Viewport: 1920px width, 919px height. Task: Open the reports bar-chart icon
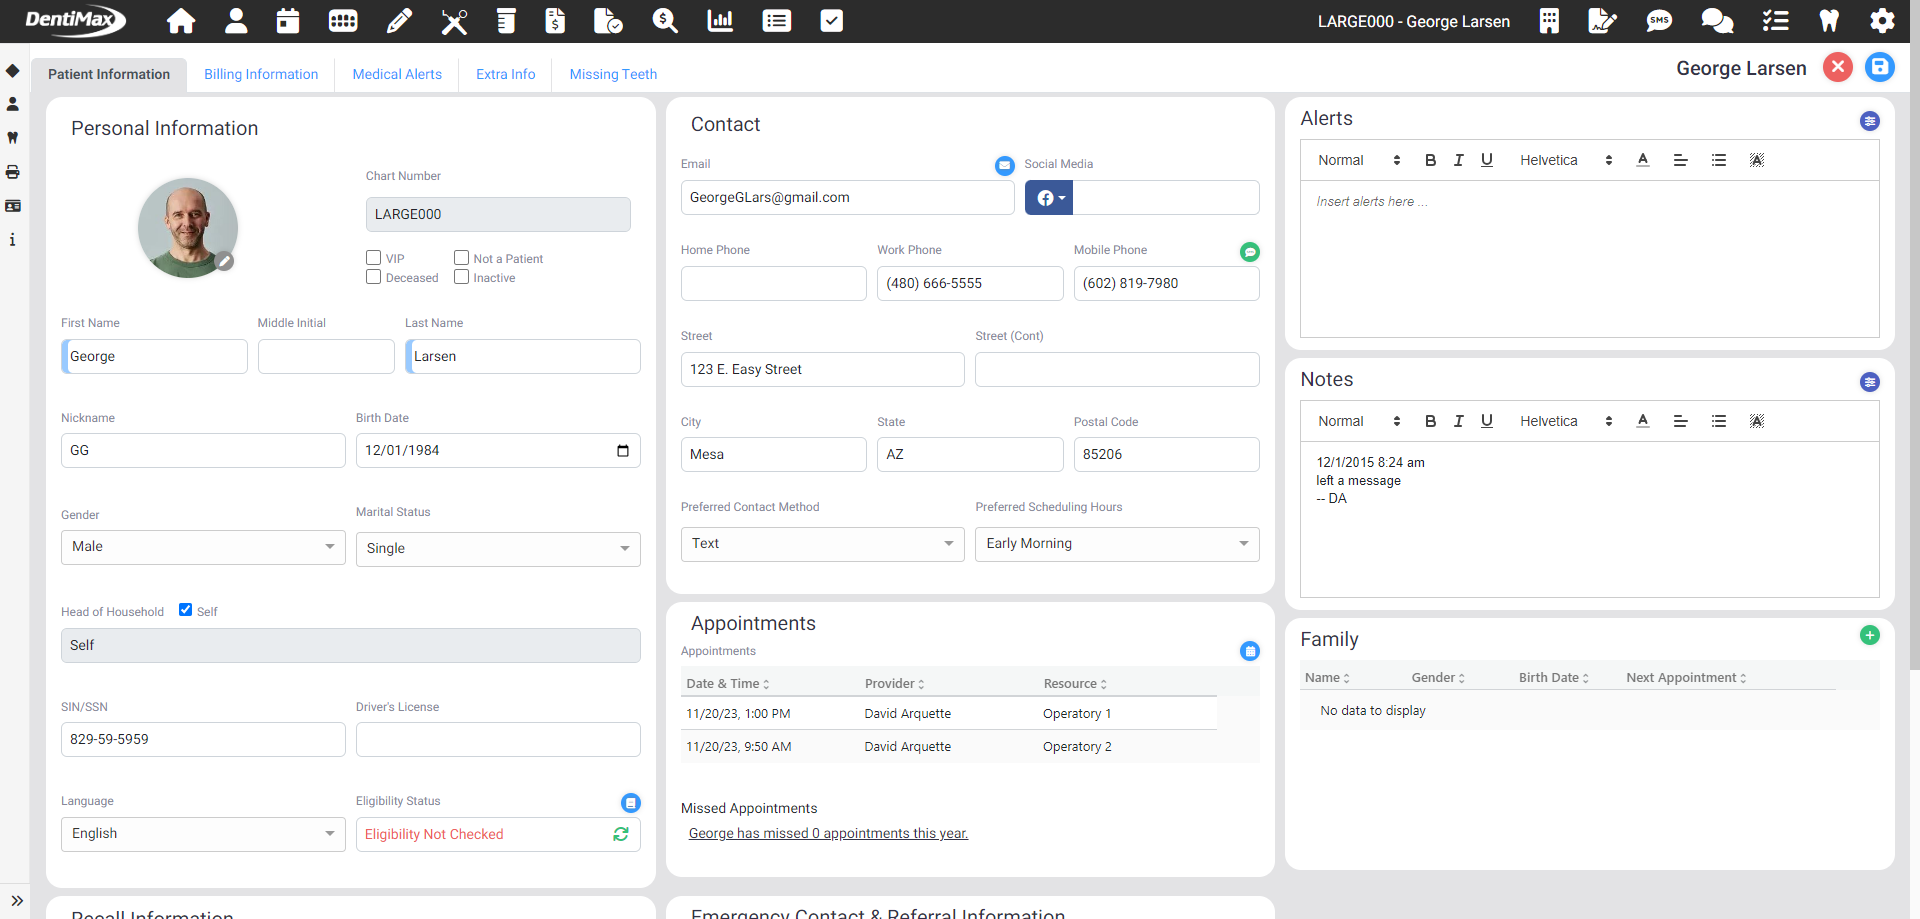[x=720, y=21]
